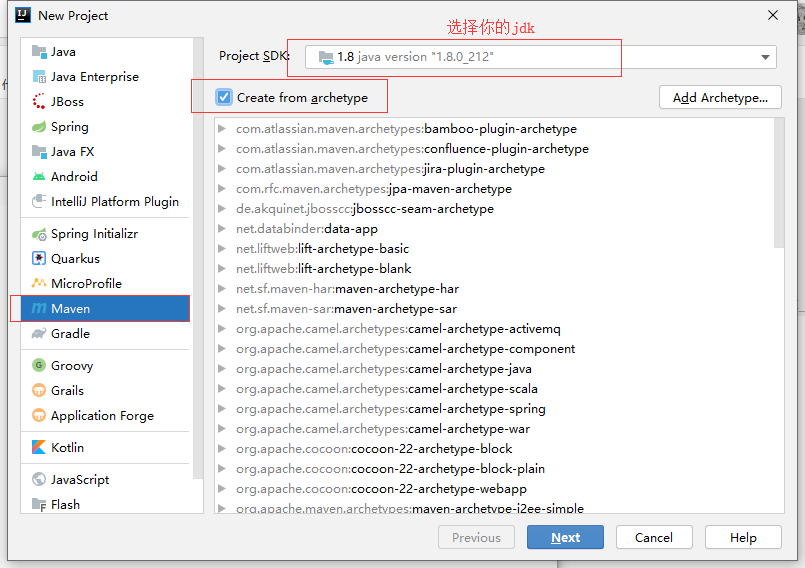Viewport: 805px width, 568px height.
Task: Select camel-archetype-war list entry
Action: point(383,429)
